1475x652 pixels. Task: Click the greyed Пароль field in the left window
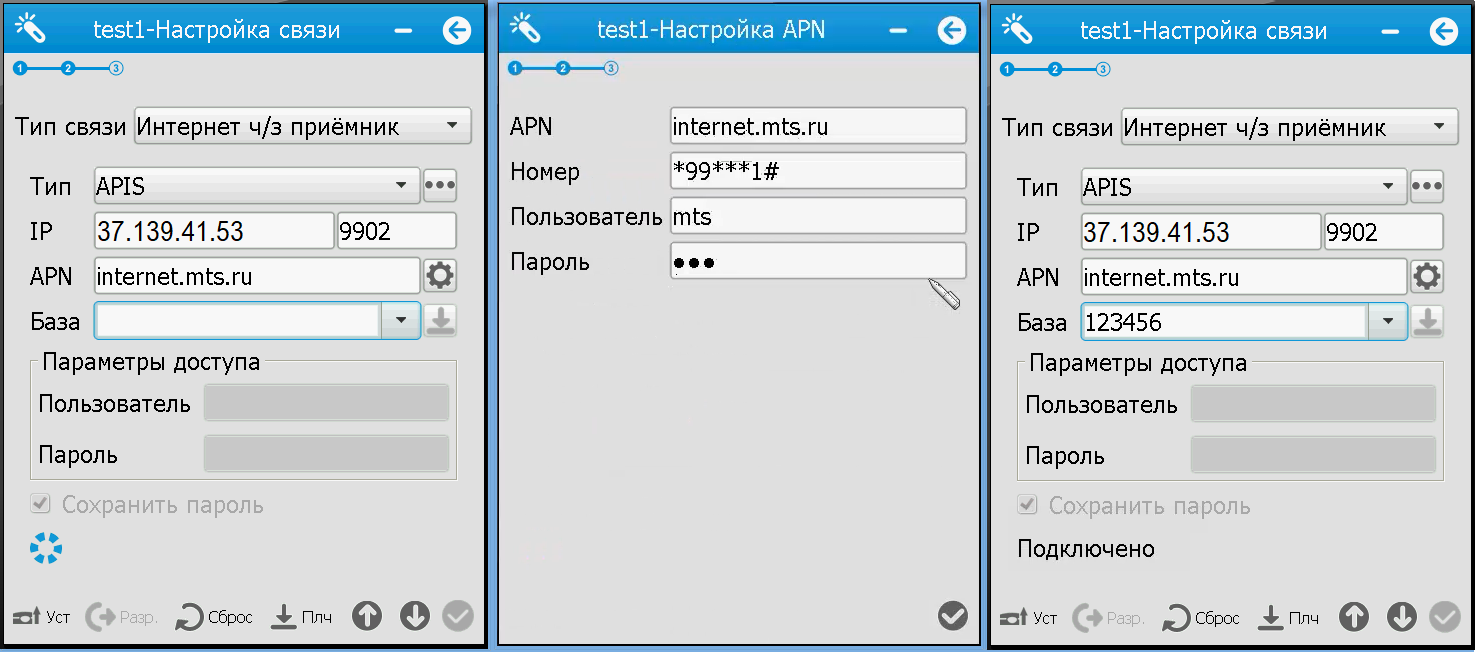326,454
